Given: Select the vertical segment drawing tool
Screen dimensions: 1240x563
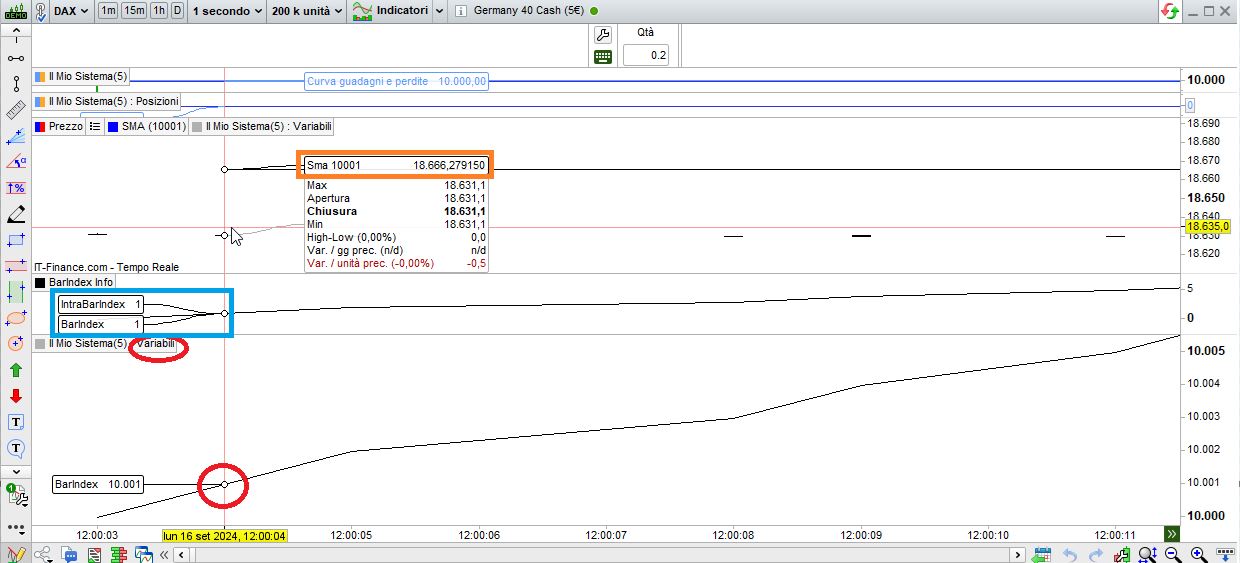Looking at the screenshot, I should (x=16, y=84).
